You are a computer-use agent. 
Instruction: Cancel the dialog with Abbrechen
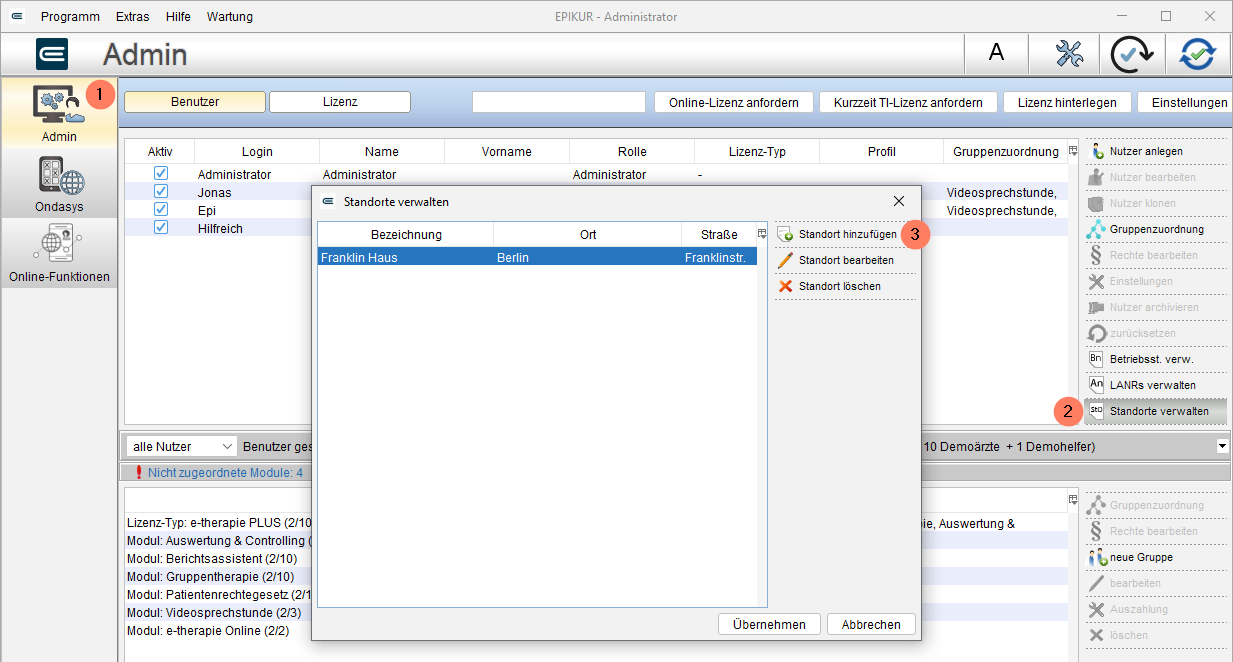(x=871, y=624)
